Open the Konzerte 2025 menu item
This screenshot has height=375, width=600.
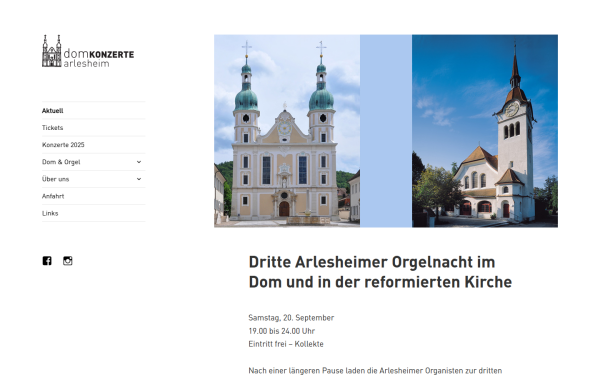click(x=63, y=145)
